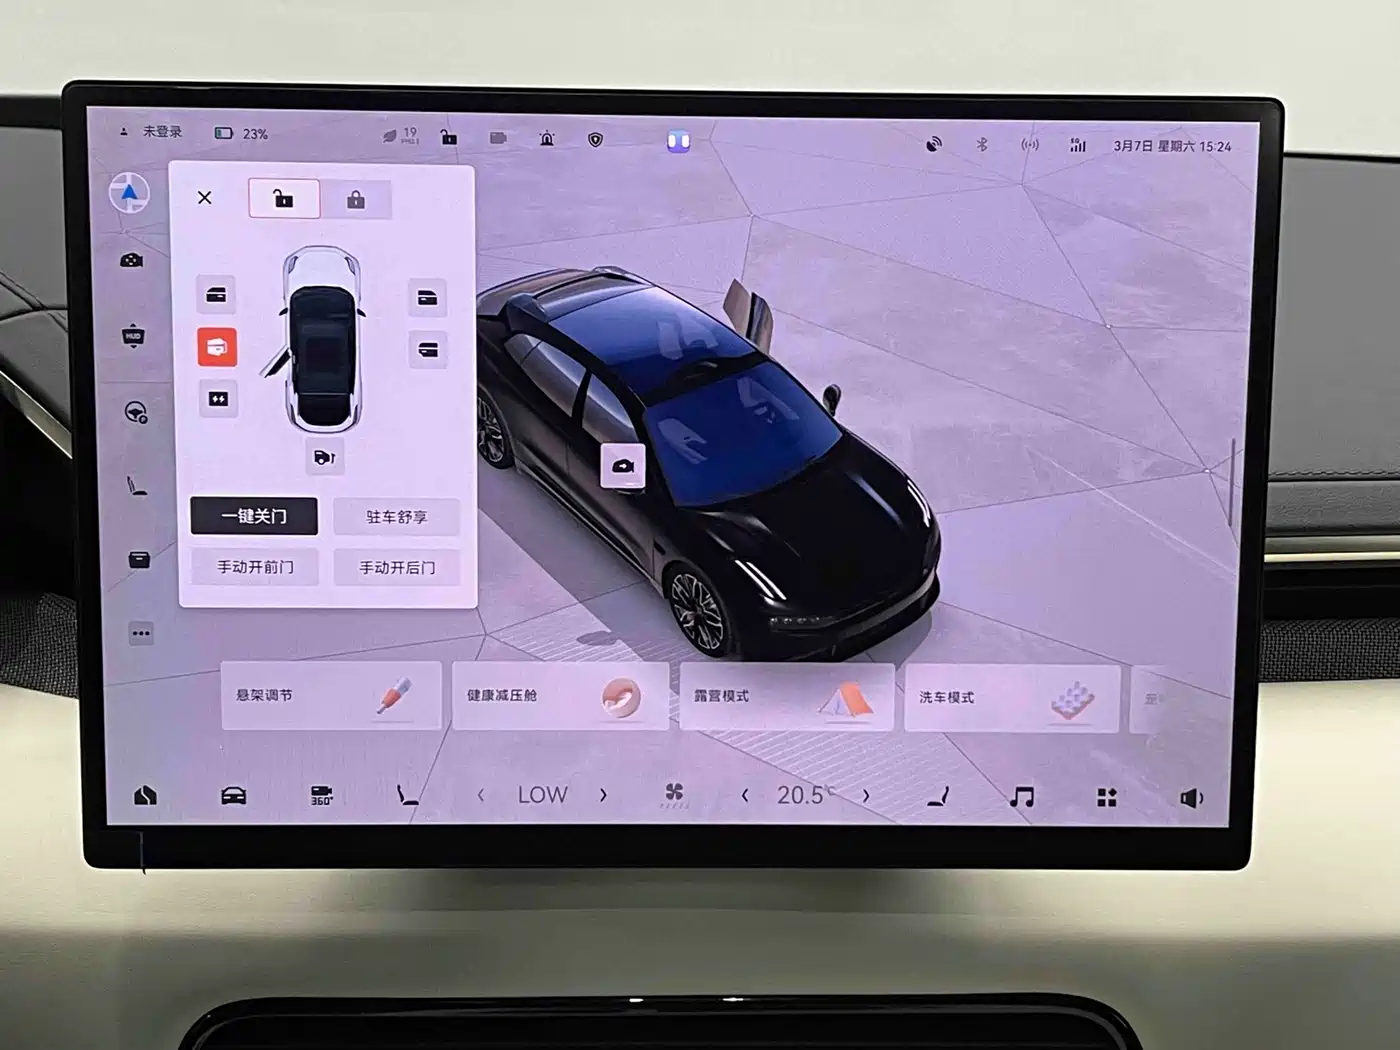Select the locked padlock tab
Viewport: 1400px width, 1050px height.
point(355,200)
